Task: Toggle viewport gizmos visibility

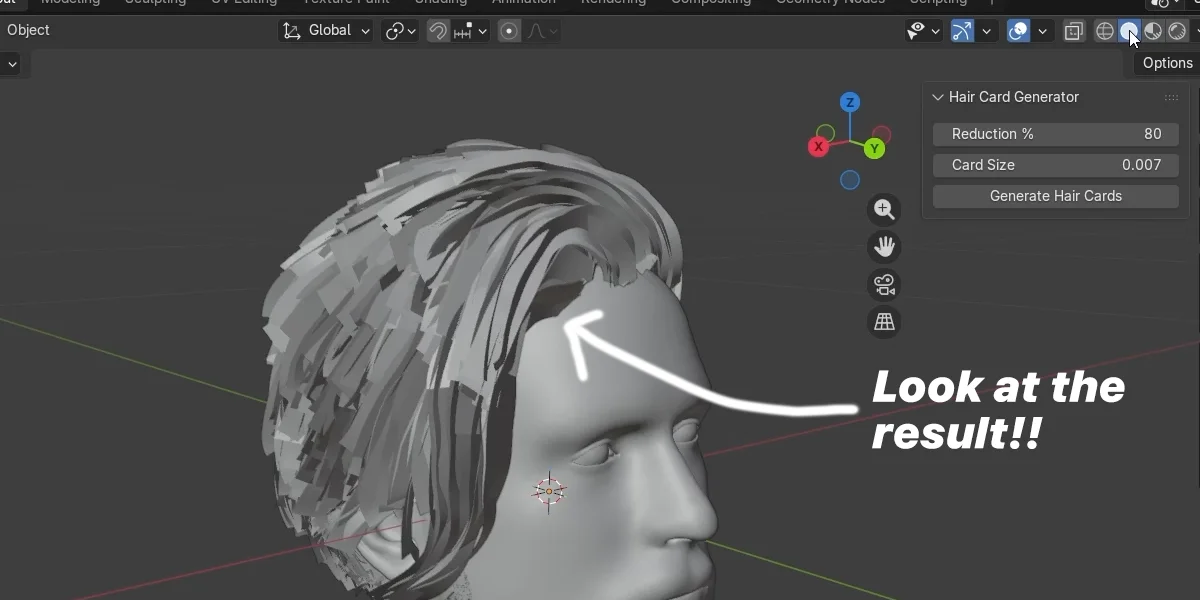Action: click(x=961, y=30)
